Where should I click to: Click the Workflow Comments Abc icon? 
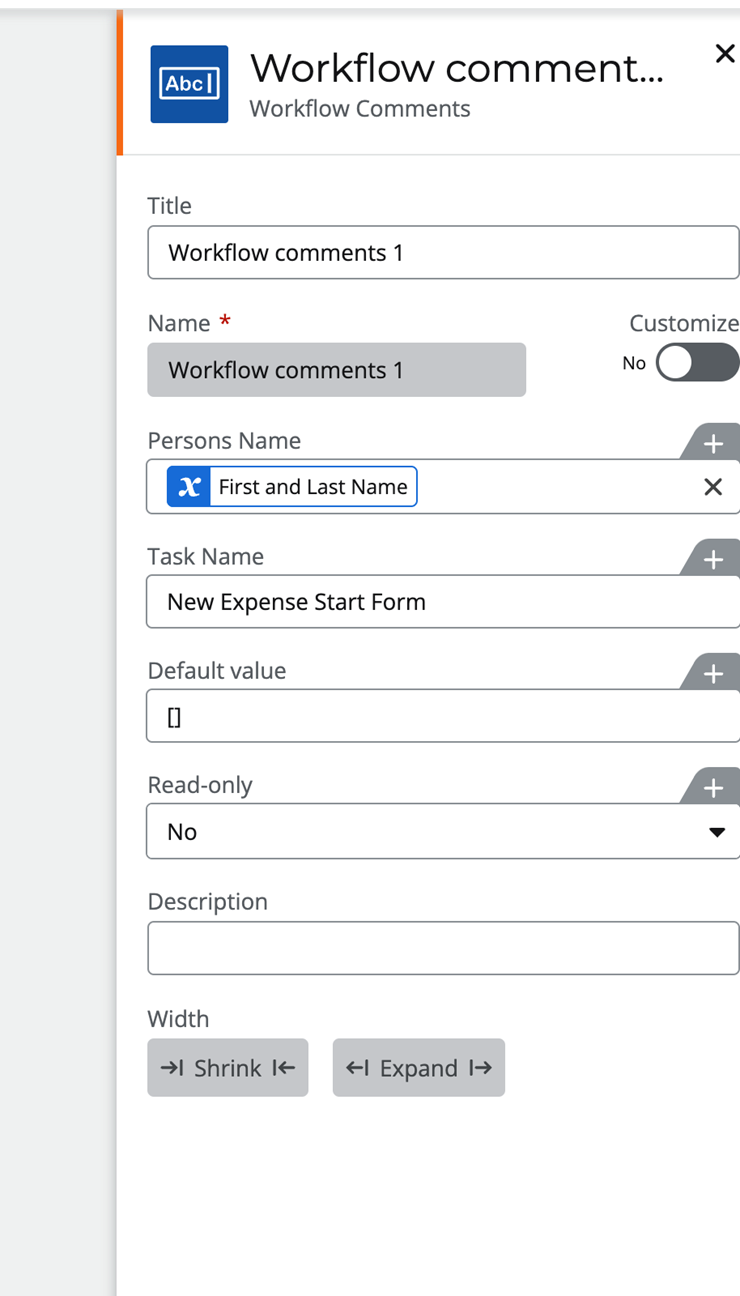point(189,84)
